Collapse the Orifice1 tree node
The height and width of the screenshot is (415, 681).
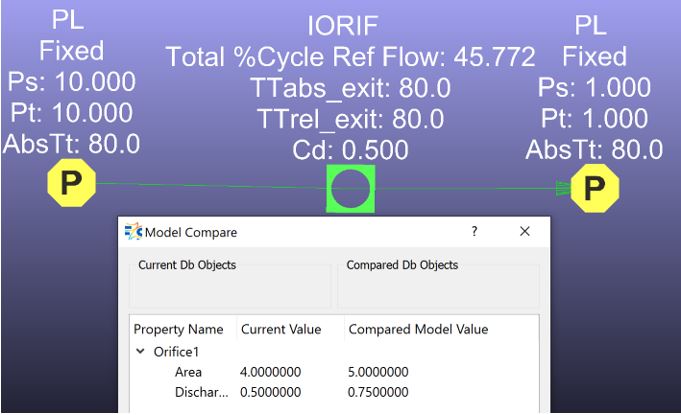point(139,351)
